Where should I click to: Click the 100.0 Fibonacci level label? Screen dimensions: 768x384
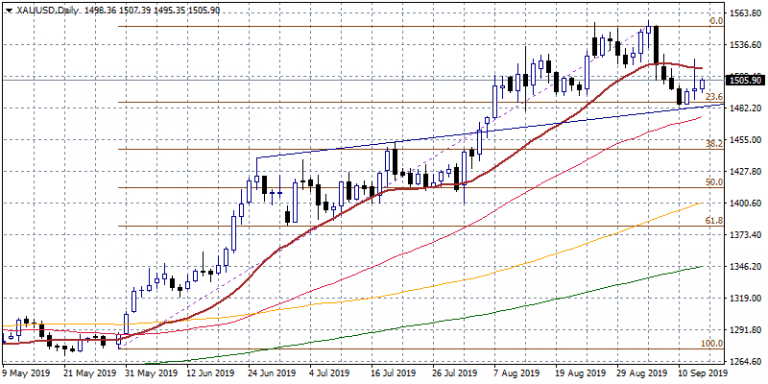[x=713, y=344]
